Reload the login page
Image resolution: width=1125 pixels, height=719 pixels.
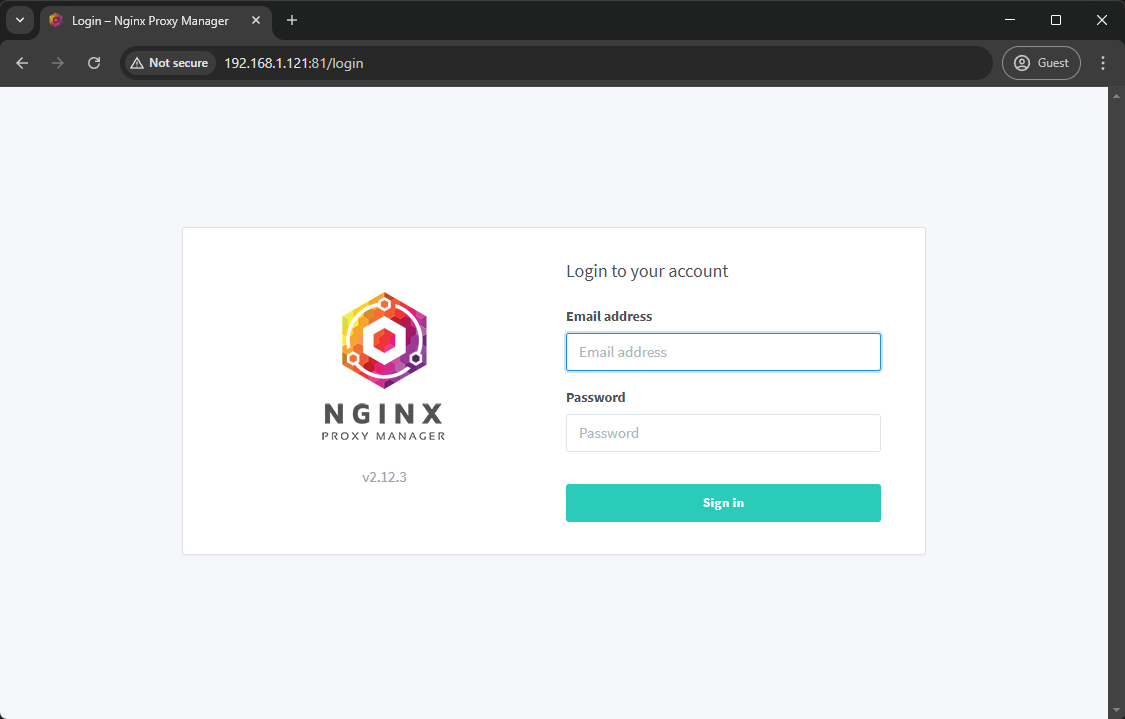point(94,63)
